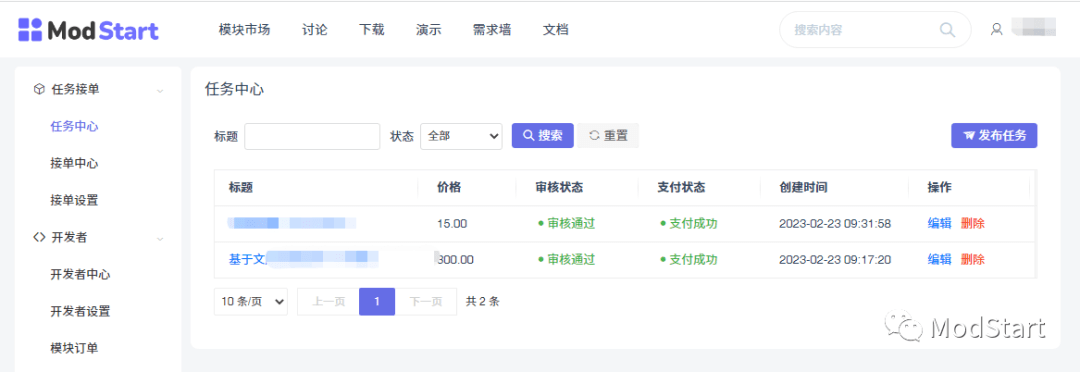1080x372 pixels.
Task: Delete the task priced 15.00
Action: click(973, 223)
